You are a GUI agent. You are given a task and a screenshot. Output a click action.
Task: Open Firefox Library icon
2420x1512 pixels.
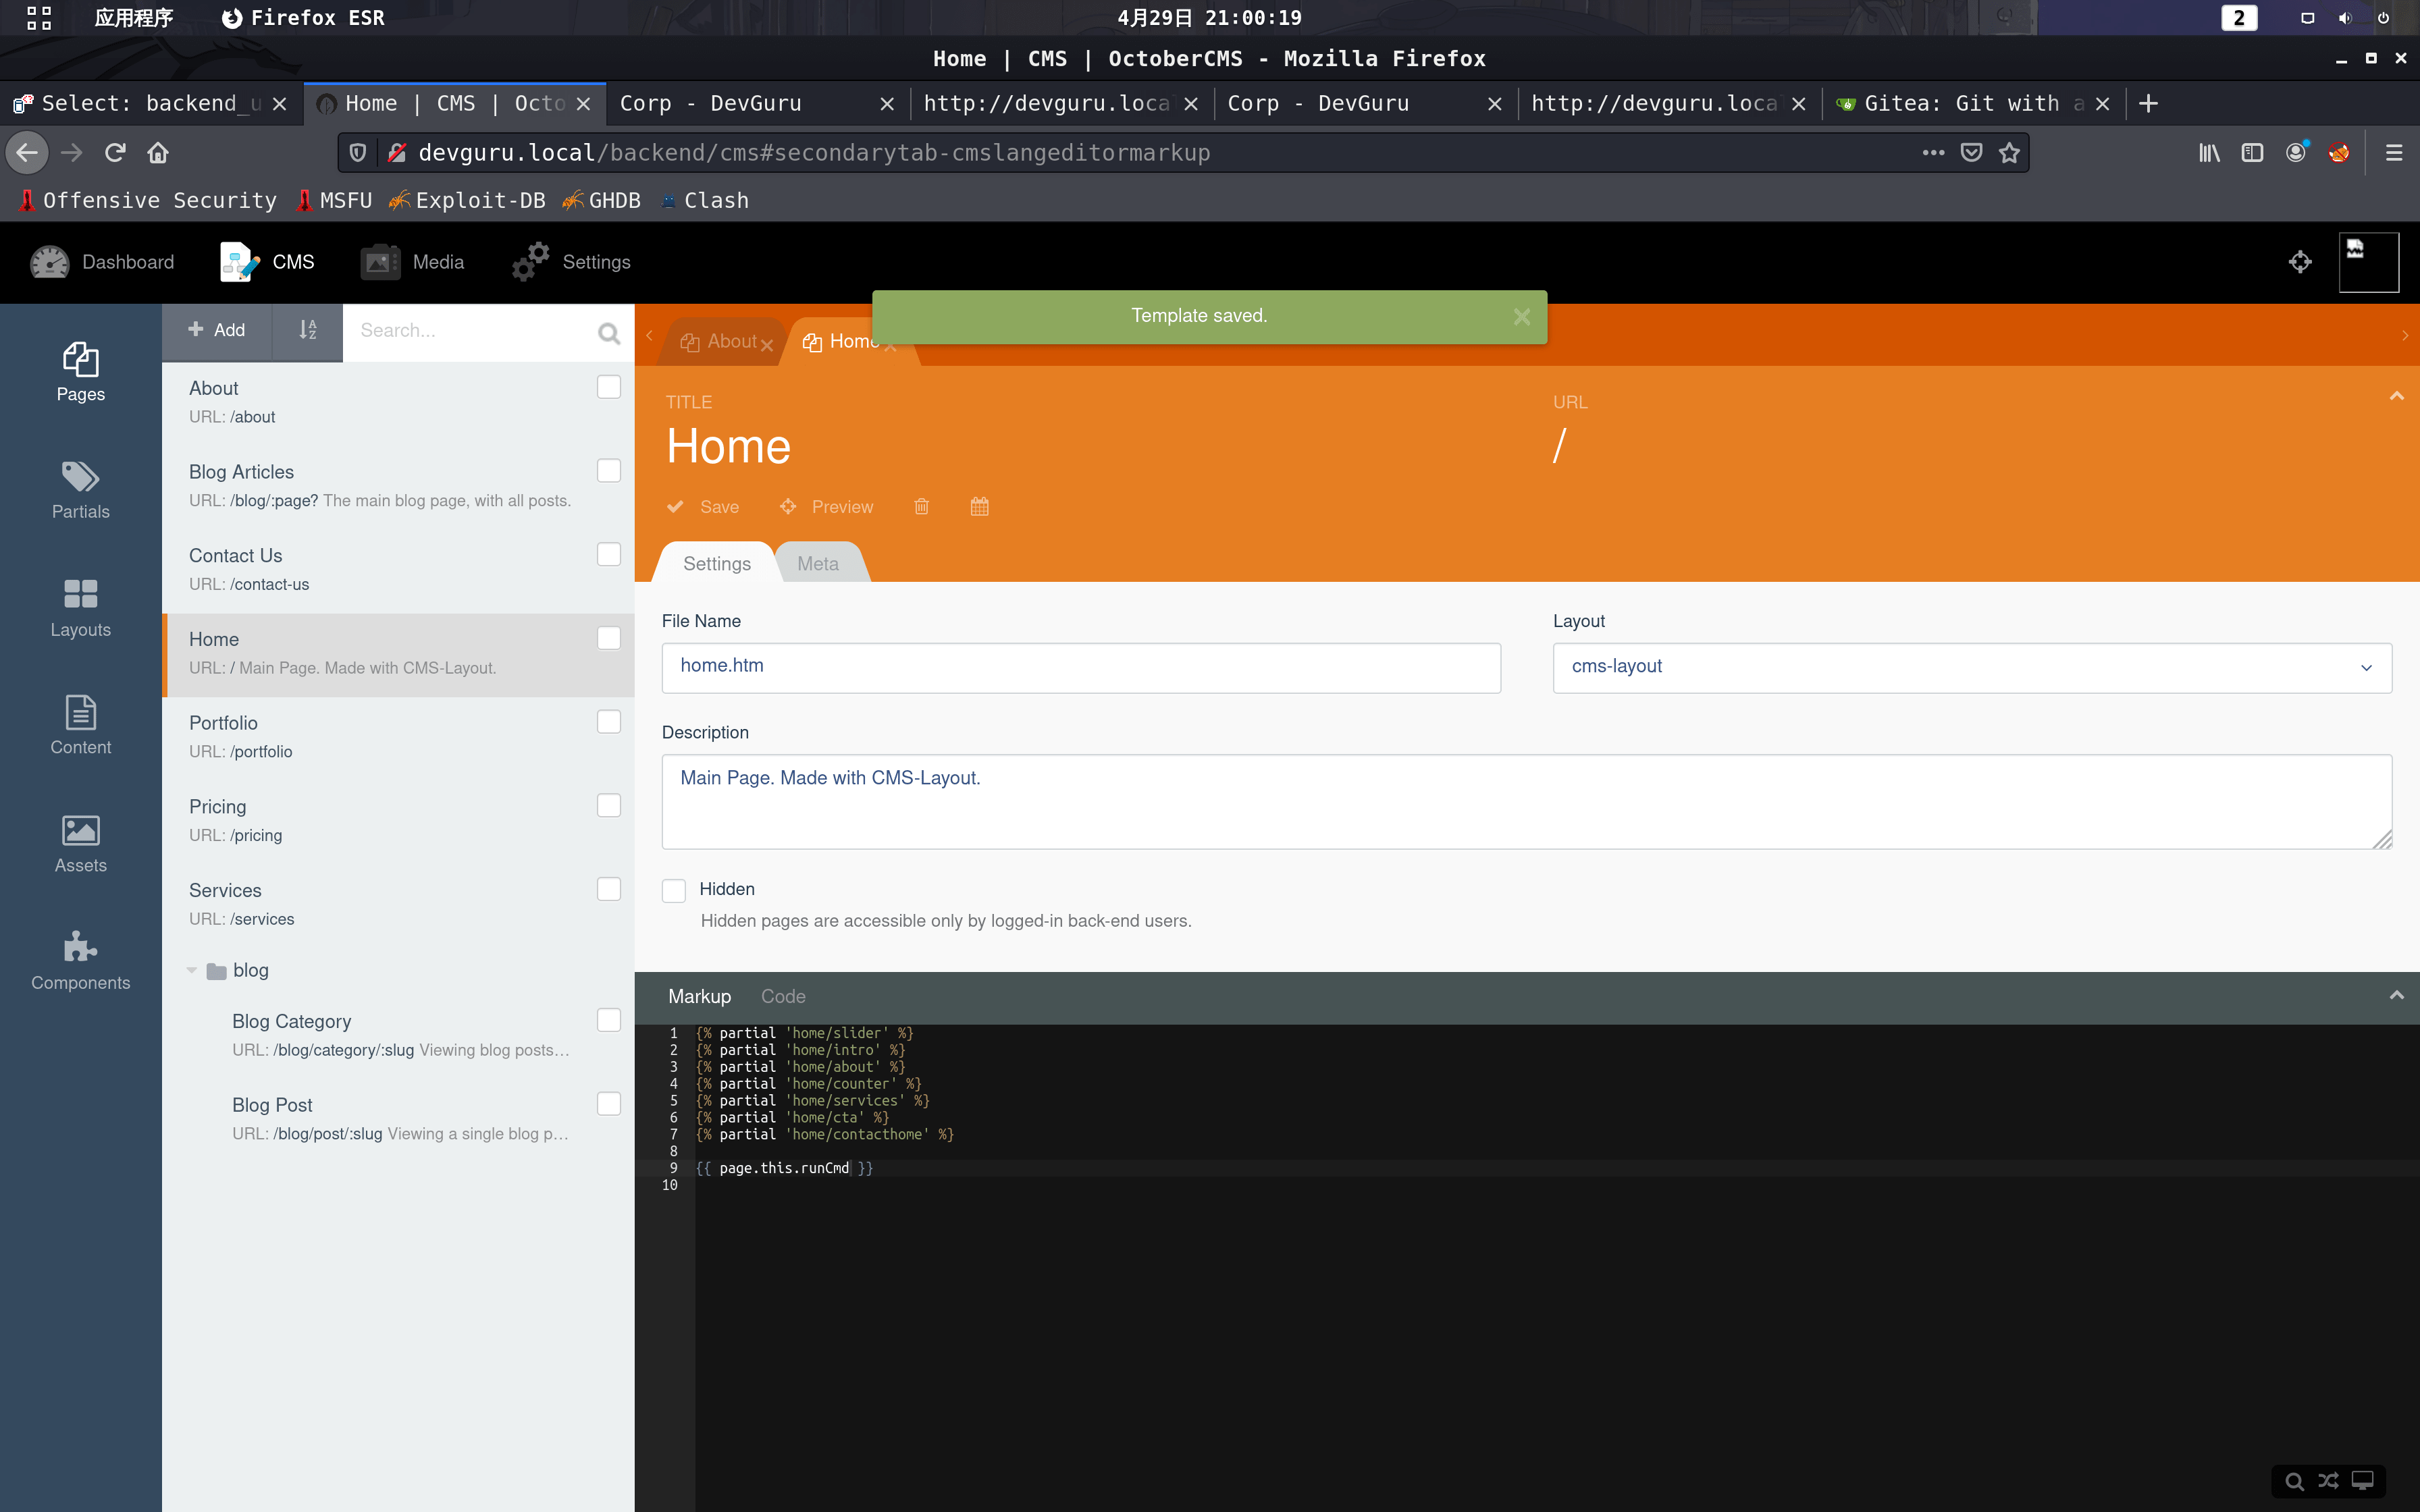coord(2209,153)
